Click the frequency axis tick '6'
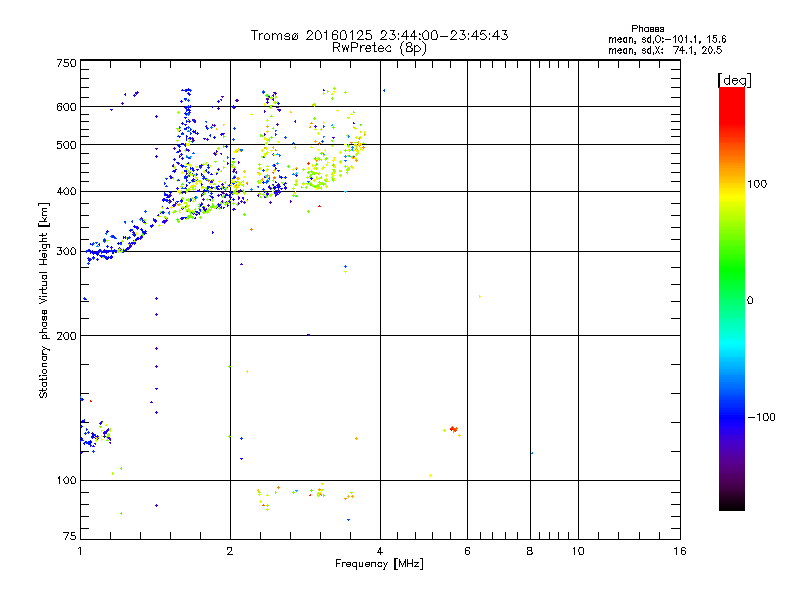Screen dimensions: 800x600 467,551
